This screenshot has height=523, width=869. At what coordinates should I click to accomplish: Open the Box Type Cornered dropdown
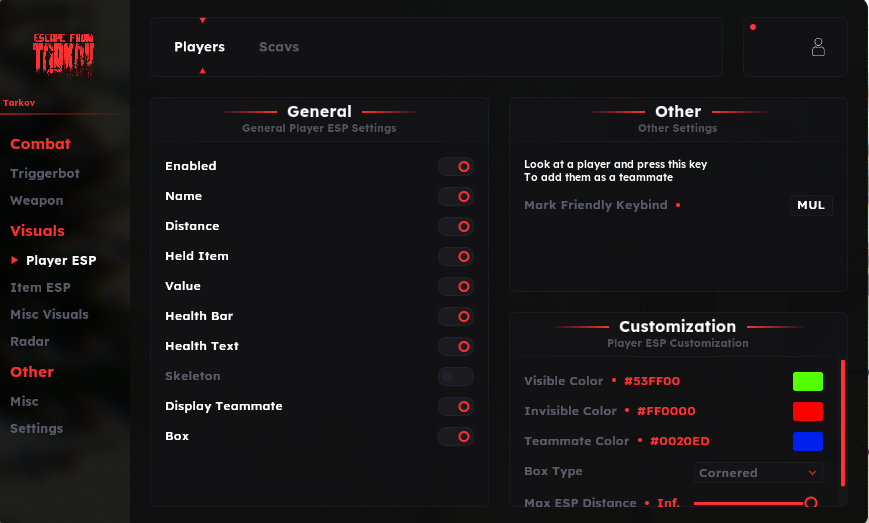tap(758, 472)
